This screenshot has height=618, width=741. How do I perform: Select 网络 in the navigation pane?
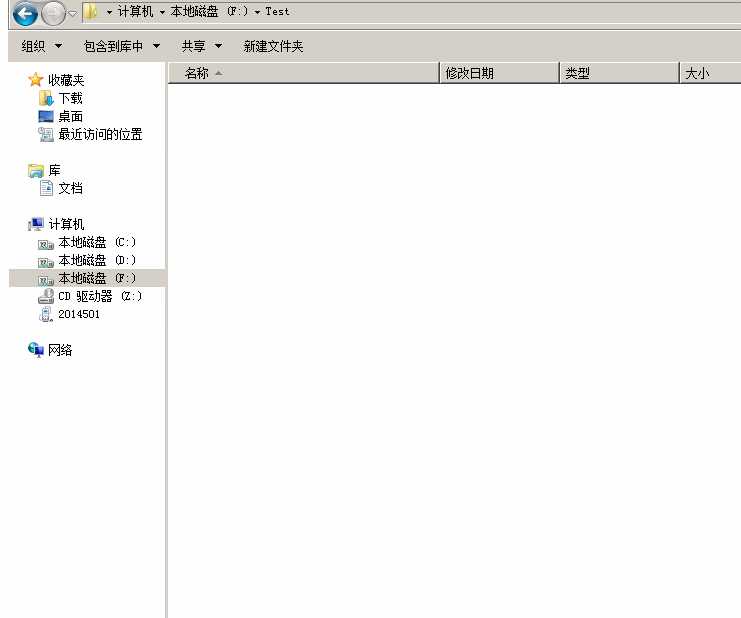click(x=60, y=350)
